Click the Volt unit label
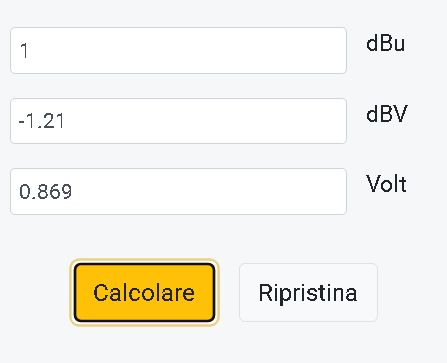Image resolution: width=447 pixels, height=363 pixels. pyautogui.click(x=386, y=184)
